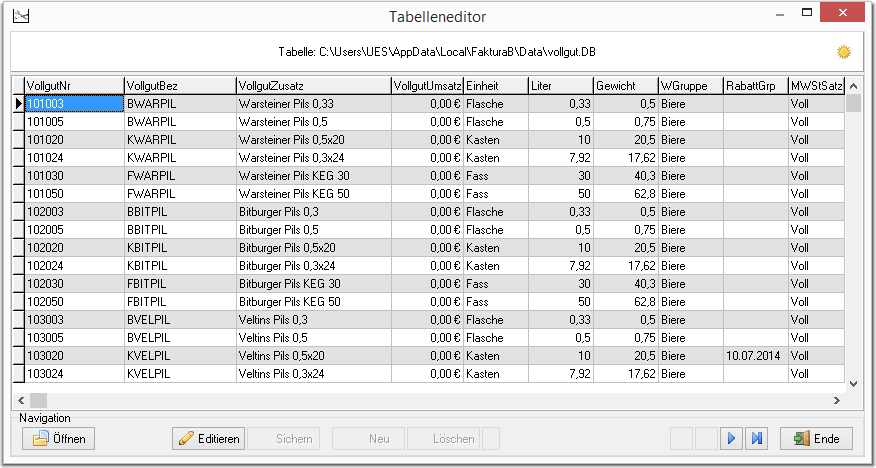Click cell Bitburger Pils KEG 30
This screenshot has width=876, height=468.
314,284
